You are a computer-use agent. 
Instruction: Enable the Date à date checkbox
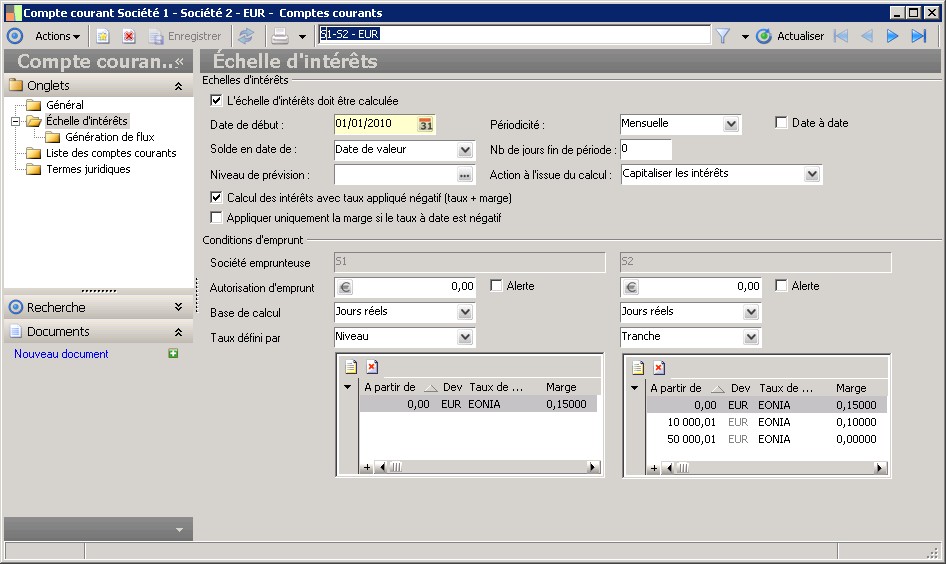click(782, 123)
